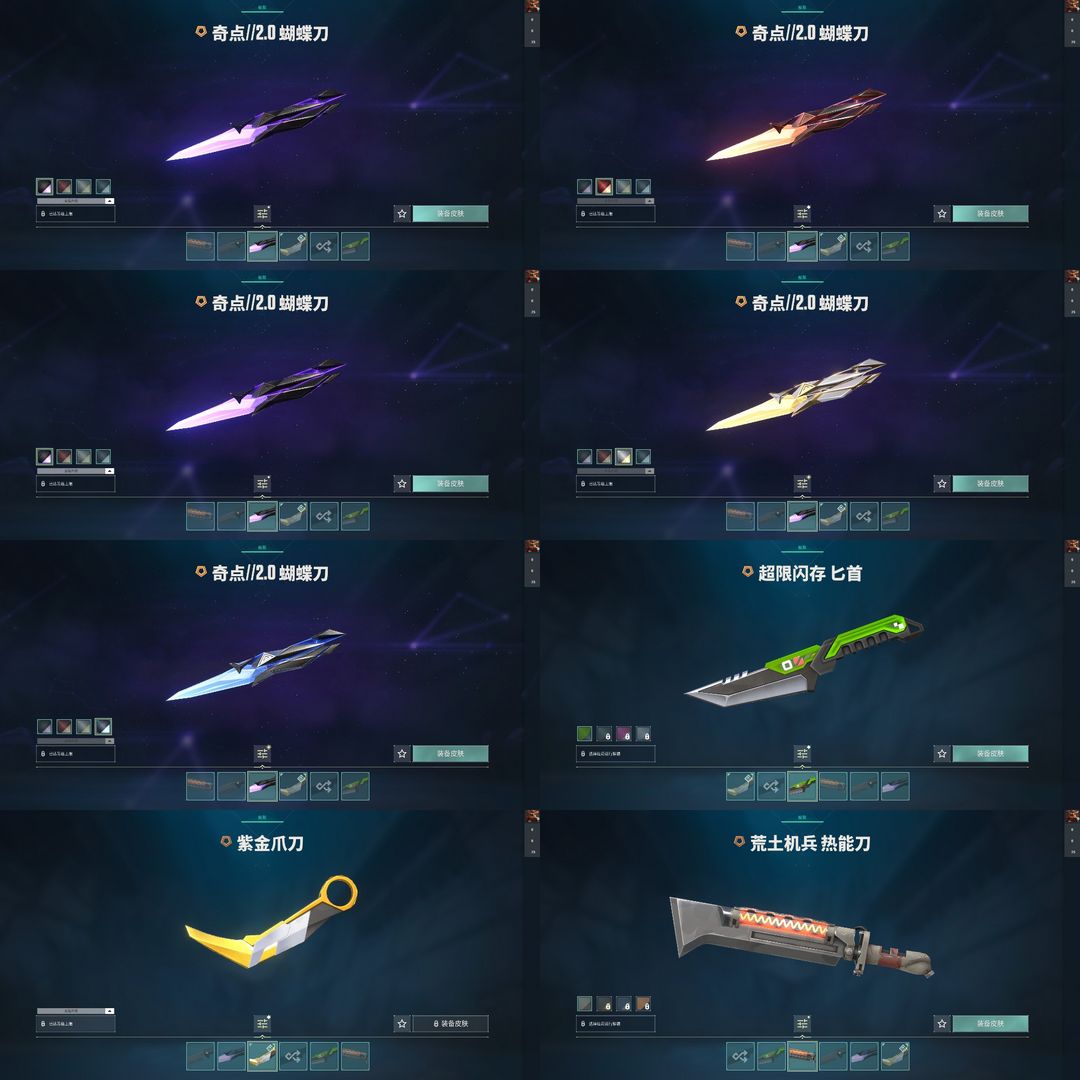Image resolution: width=1080 pixels, height=1080 pixels.
Task: Select the green knife thumbnail in 紫金爪刀 strip
Action: point(324,1056)
